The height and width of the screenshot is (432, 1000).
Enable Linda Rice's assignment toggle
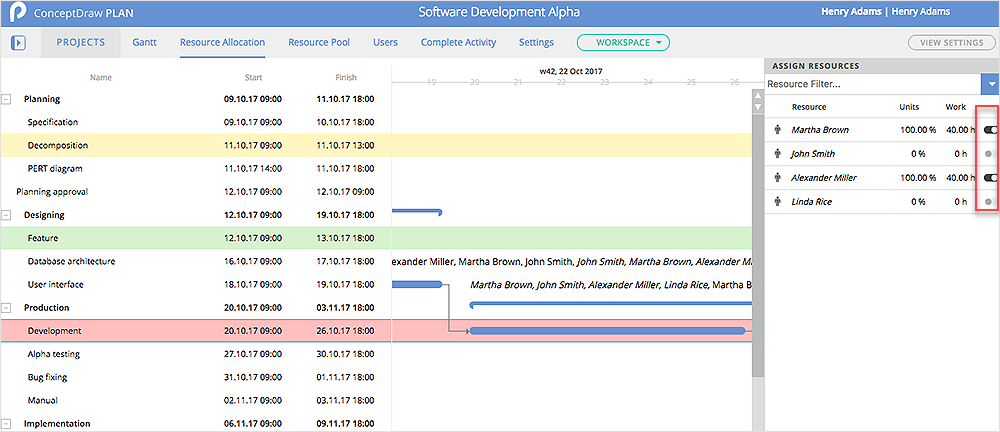coord(989,202)
